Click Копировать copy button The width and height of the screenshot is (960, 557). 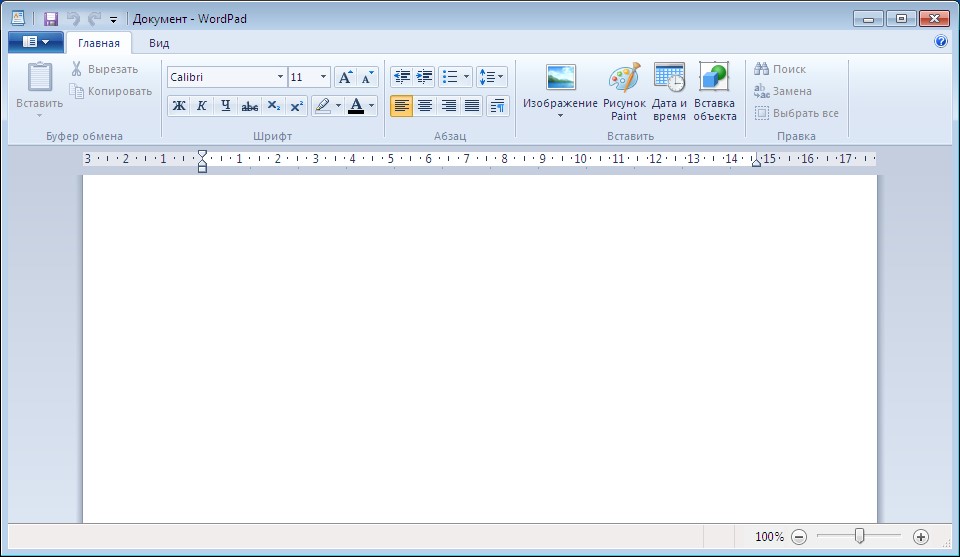[111, 91]
